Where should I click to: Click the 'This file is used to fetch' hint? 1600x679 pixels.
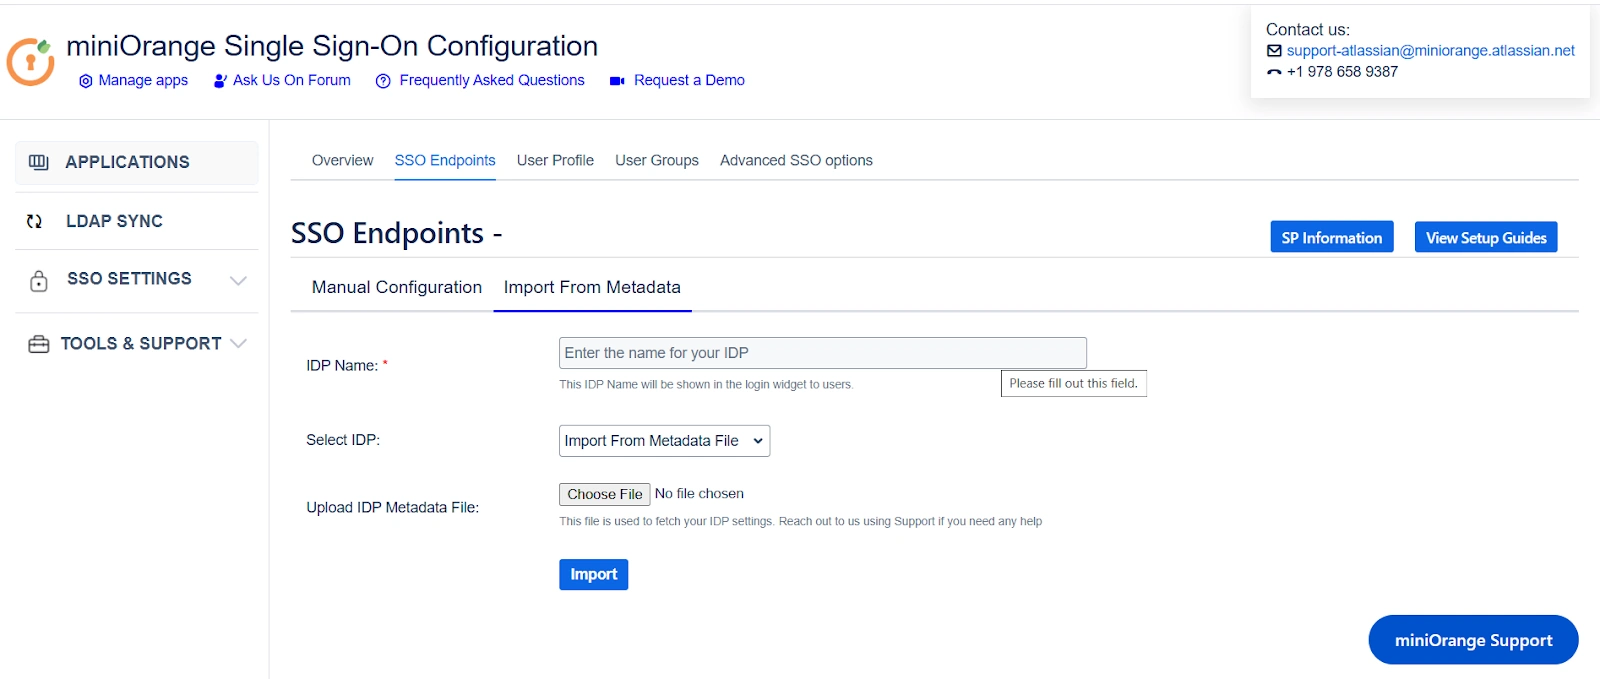(x=800, y=522)
